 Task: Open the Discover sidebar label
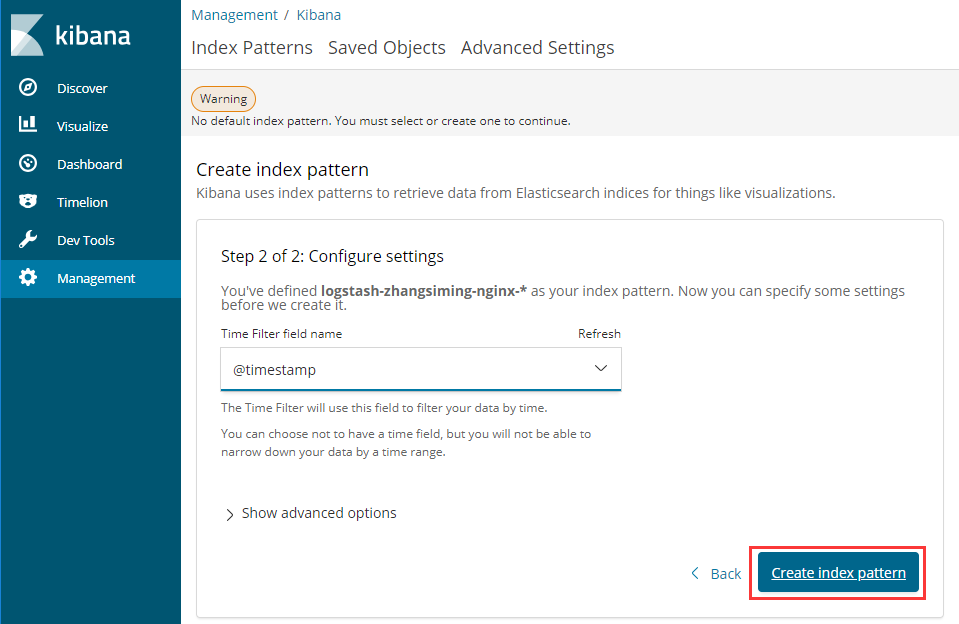(82, 88)
